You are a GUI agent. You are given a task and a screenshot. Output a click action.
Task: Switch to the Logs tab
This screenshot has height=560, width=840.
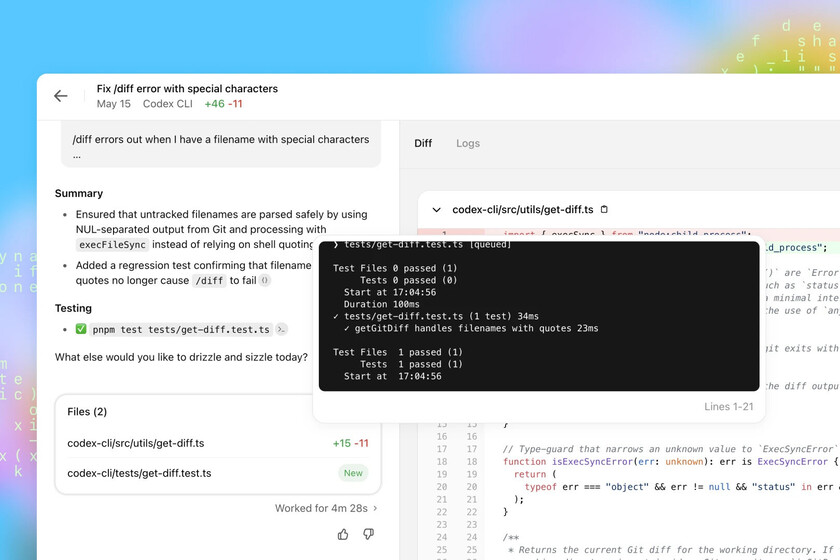(468, 143)
